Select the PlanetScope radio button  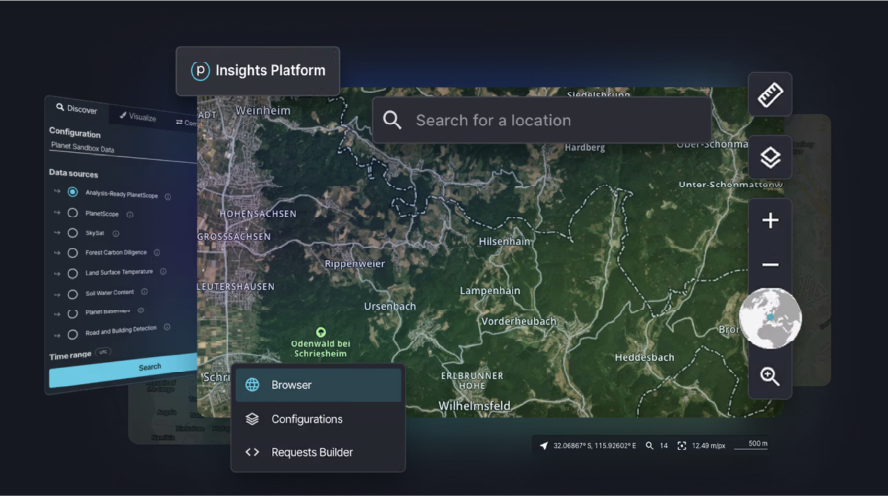click(x=72, y=213)
